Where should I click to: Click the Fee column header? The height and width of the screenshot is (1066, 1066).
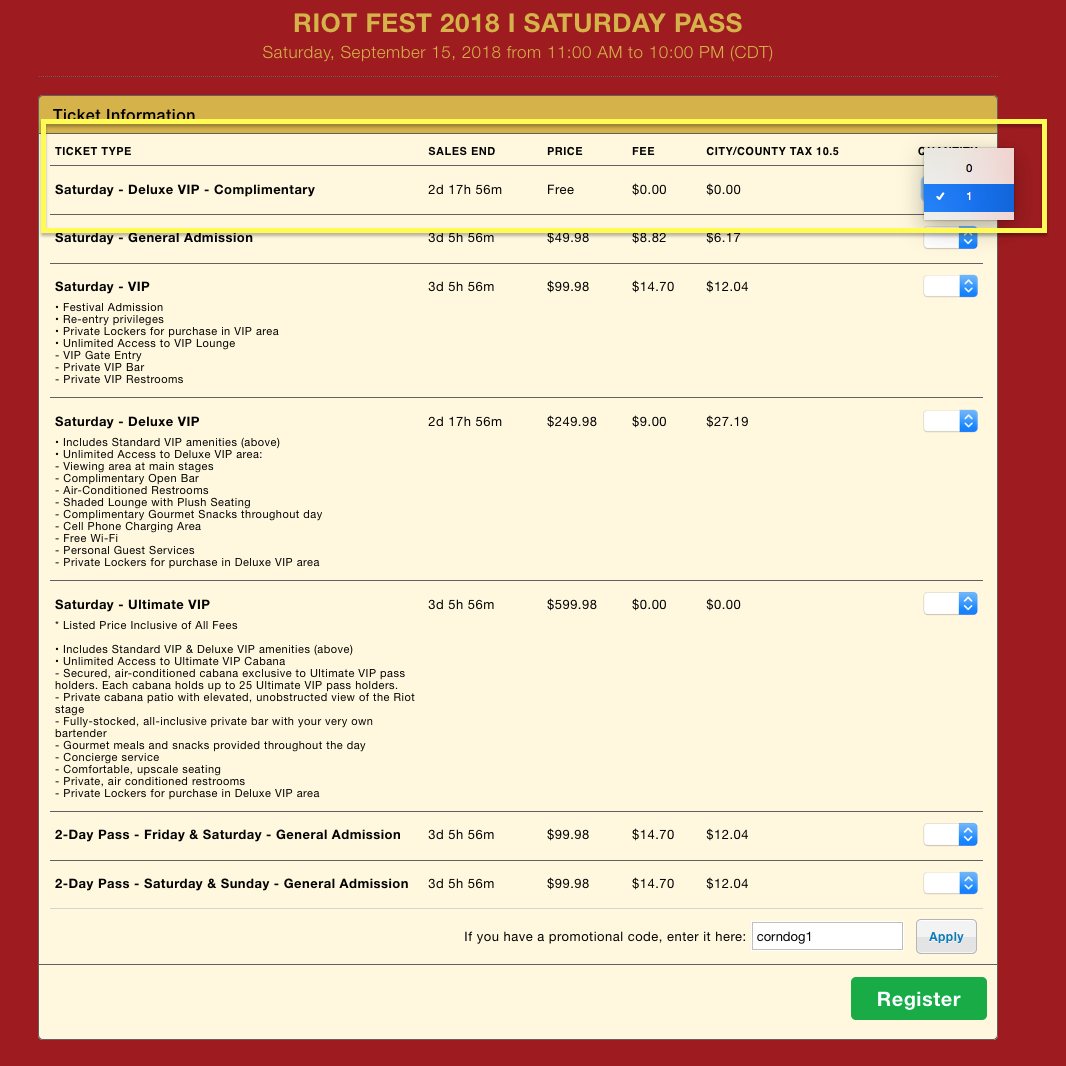click(643, 151)
